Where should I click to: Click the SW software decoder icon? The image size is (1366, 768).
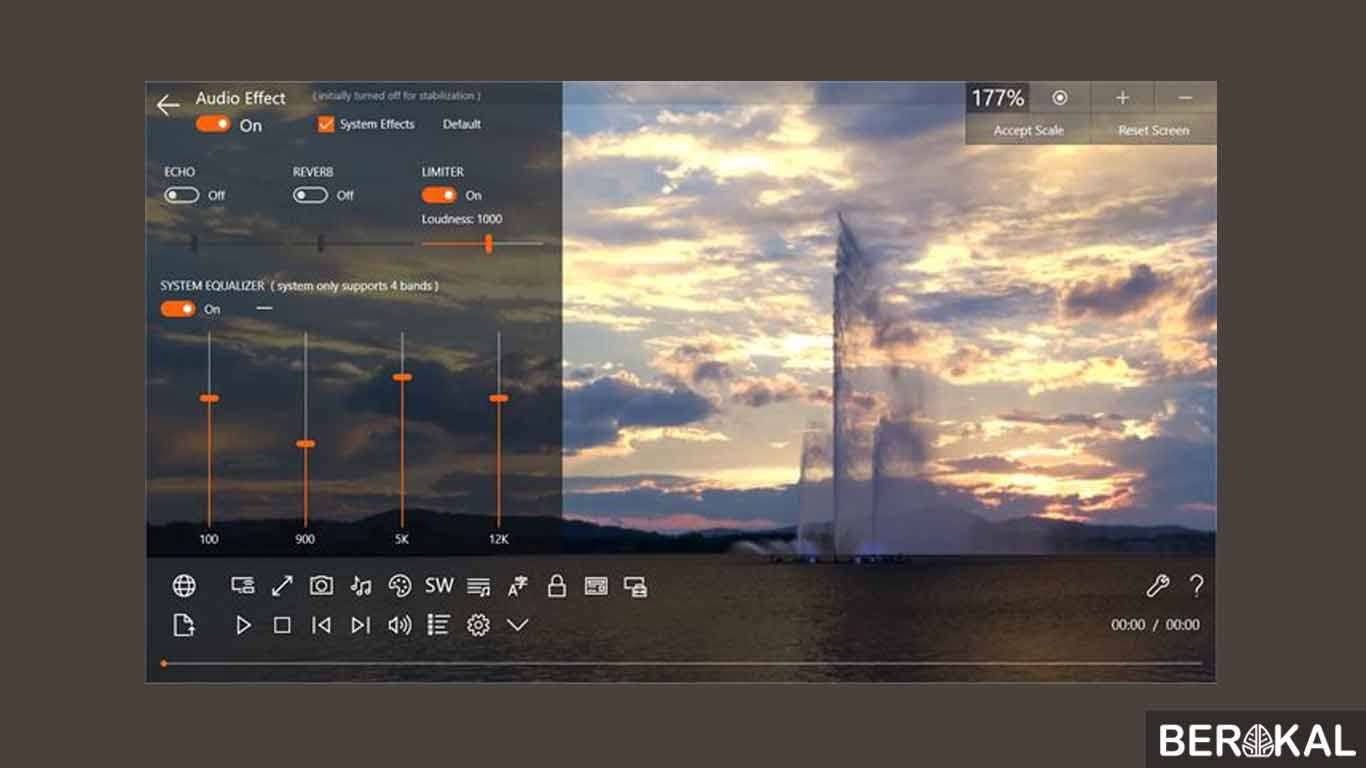click(438, 586)
